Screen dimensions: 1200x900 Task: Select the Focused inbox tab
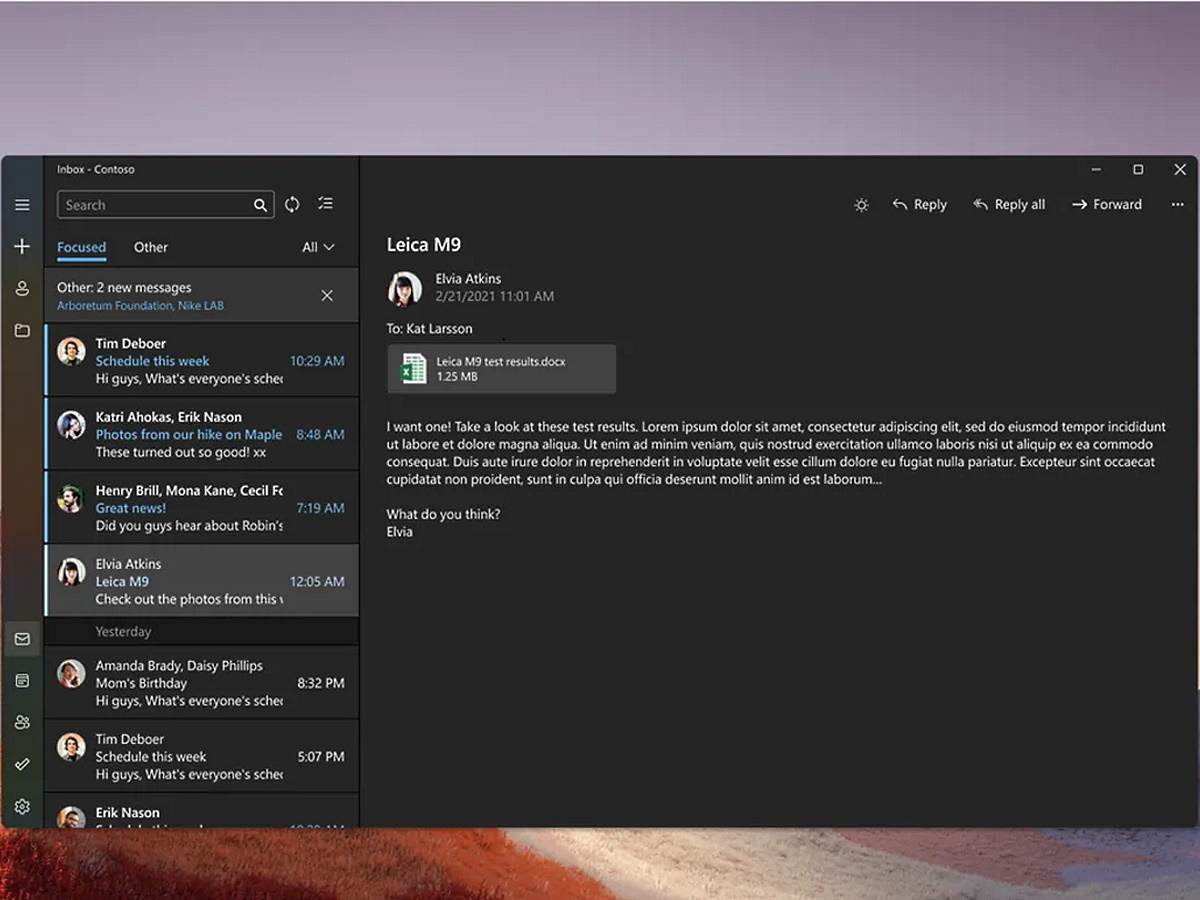tap(81, 247)
